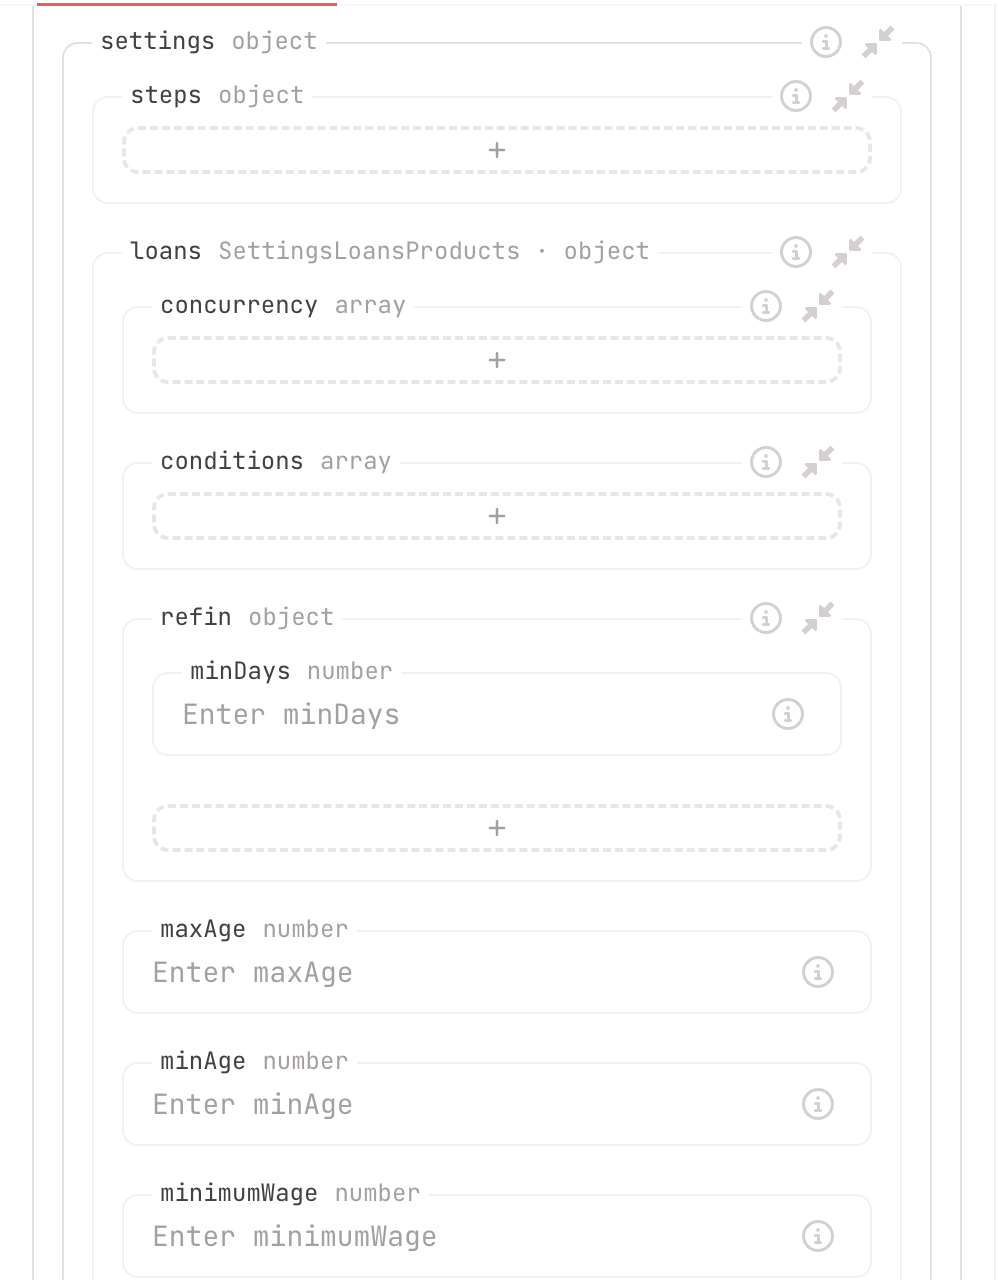Viewport: 998px width, 1280px height.
Task: Click the info icon for steps object
Action: point(795,96)
